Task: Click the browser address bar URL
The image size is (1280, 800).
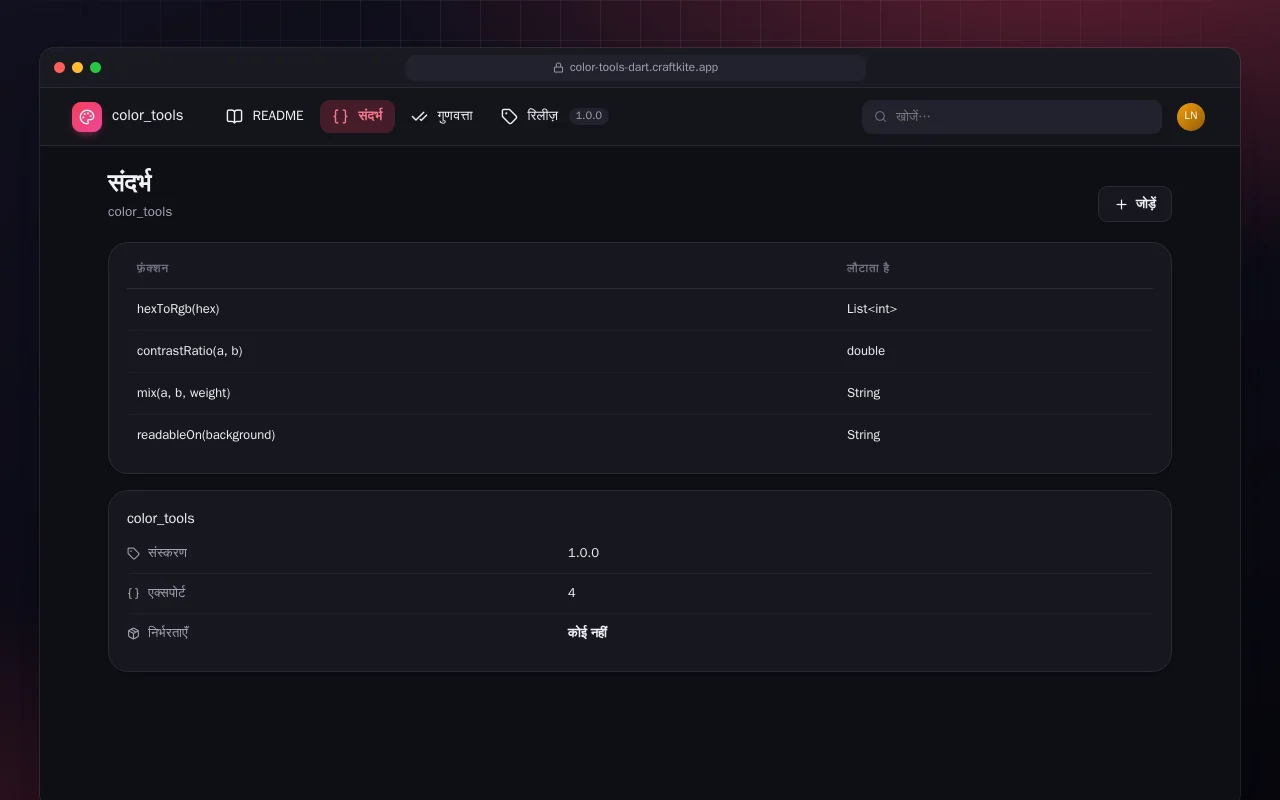Action: tap(636, 68)
